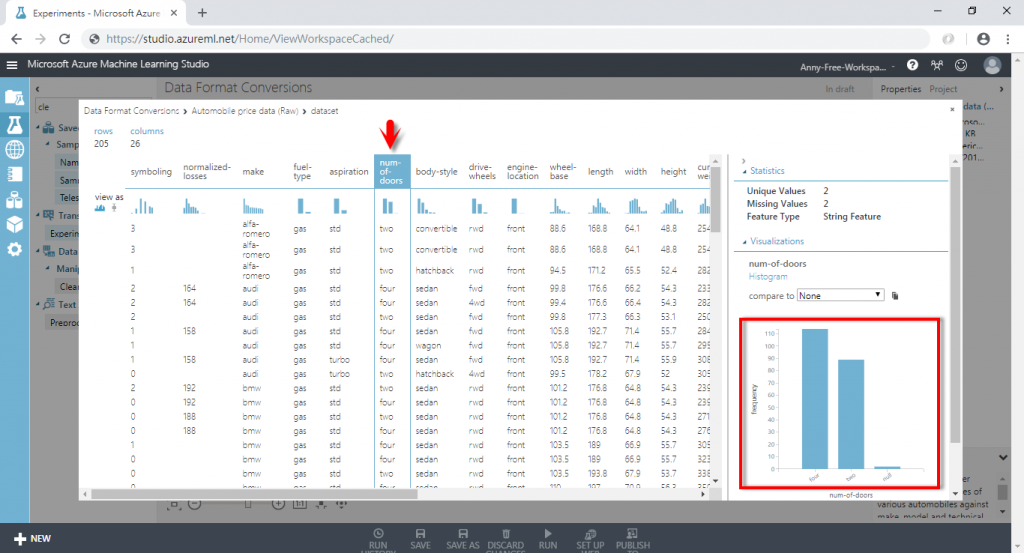Collapse the dataset details side panel arrow

pos(743,161)
